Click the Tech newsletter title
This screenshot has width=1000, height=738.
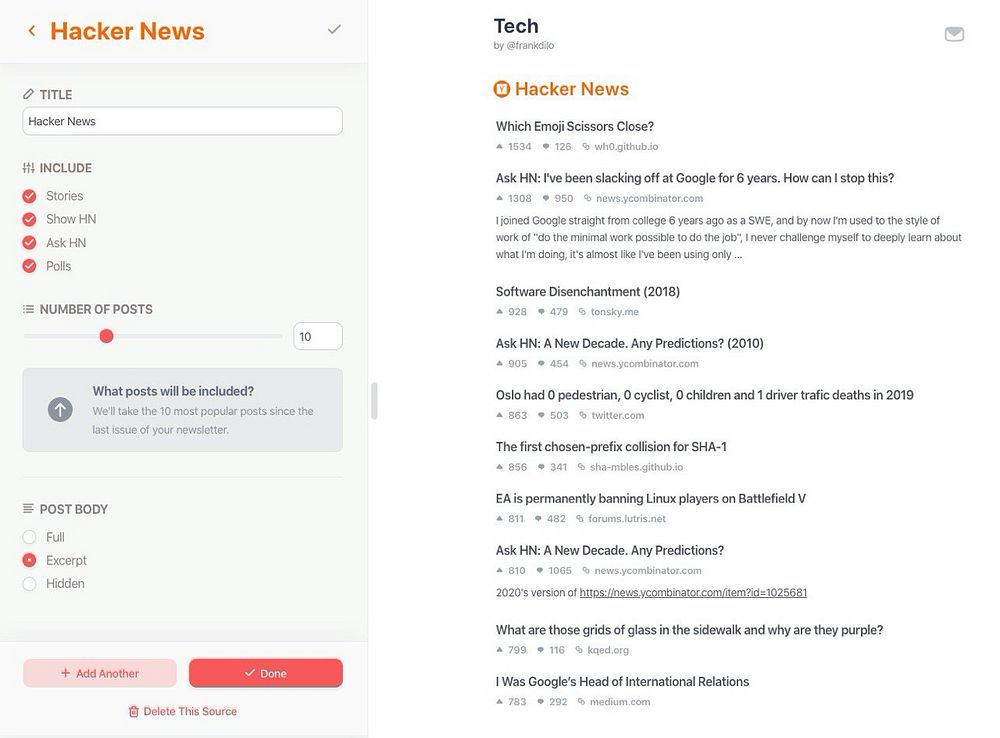tap(516, 26)
